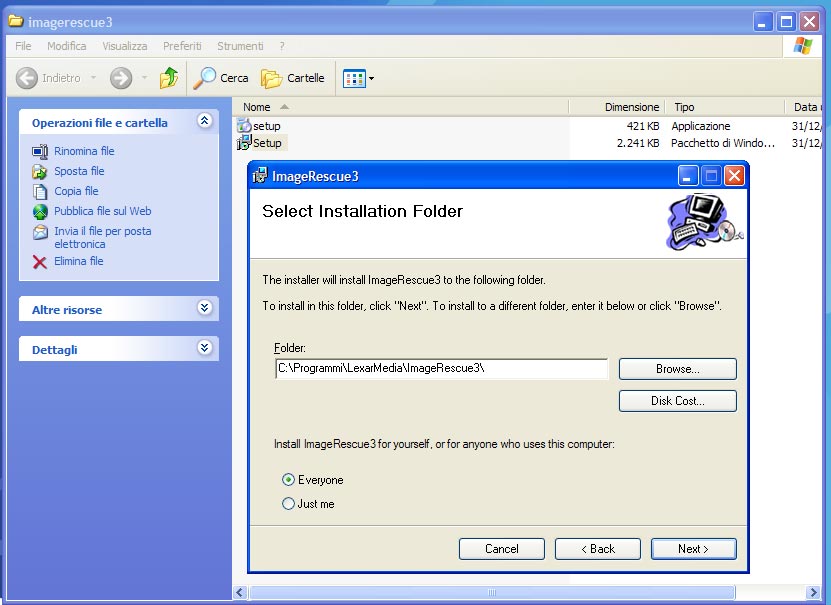Viewport: 831px width, 605px height.
Task: Click the Next button in installer
Action: point(693,549)
